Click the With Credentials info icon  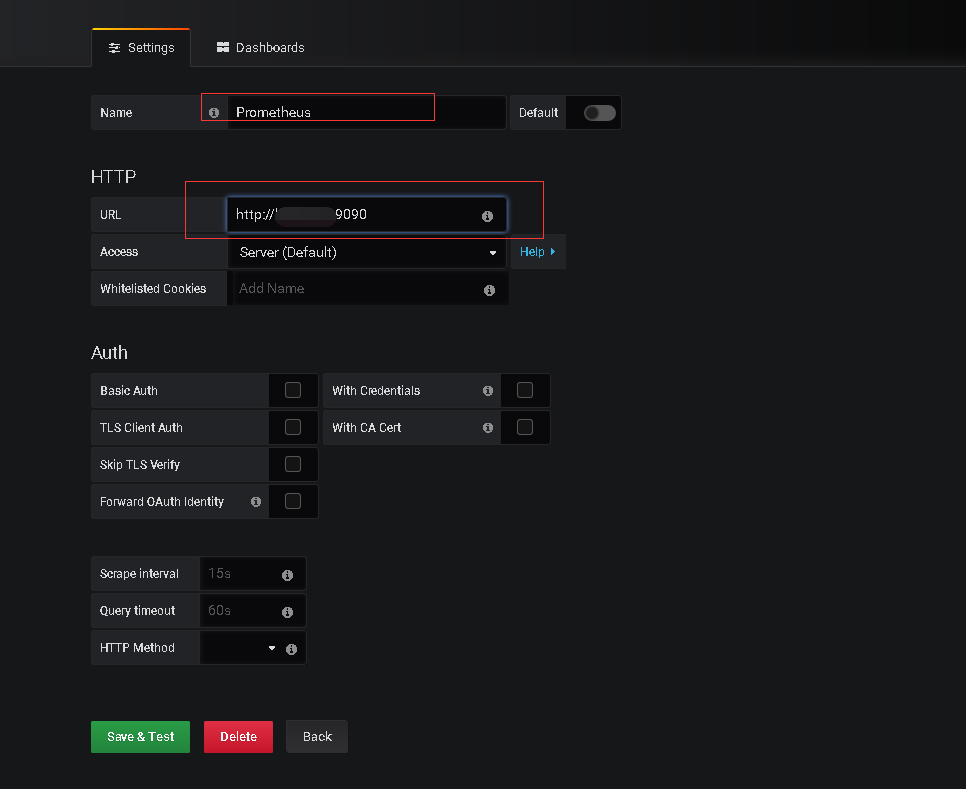[x=488, y=391]
